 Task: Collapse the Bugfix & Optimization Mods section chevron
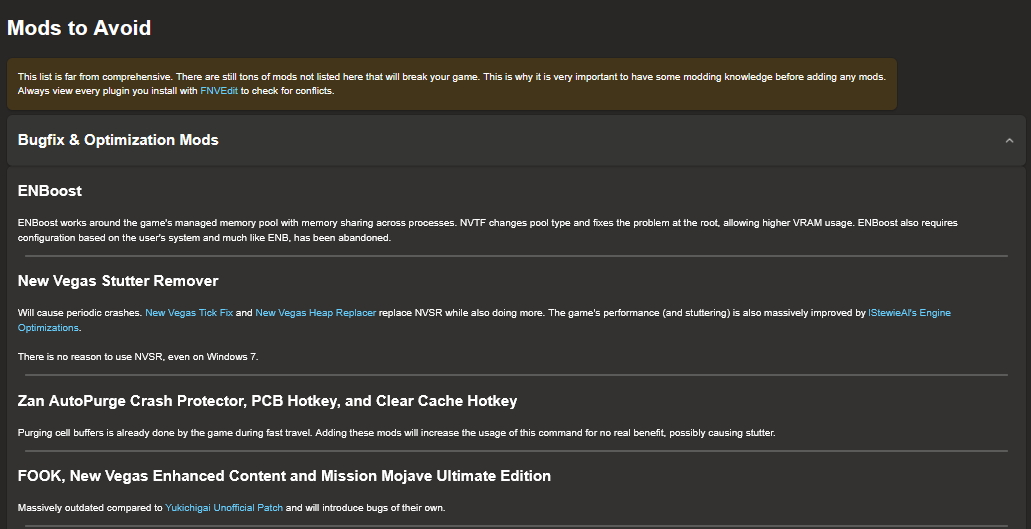(1009, 140)
